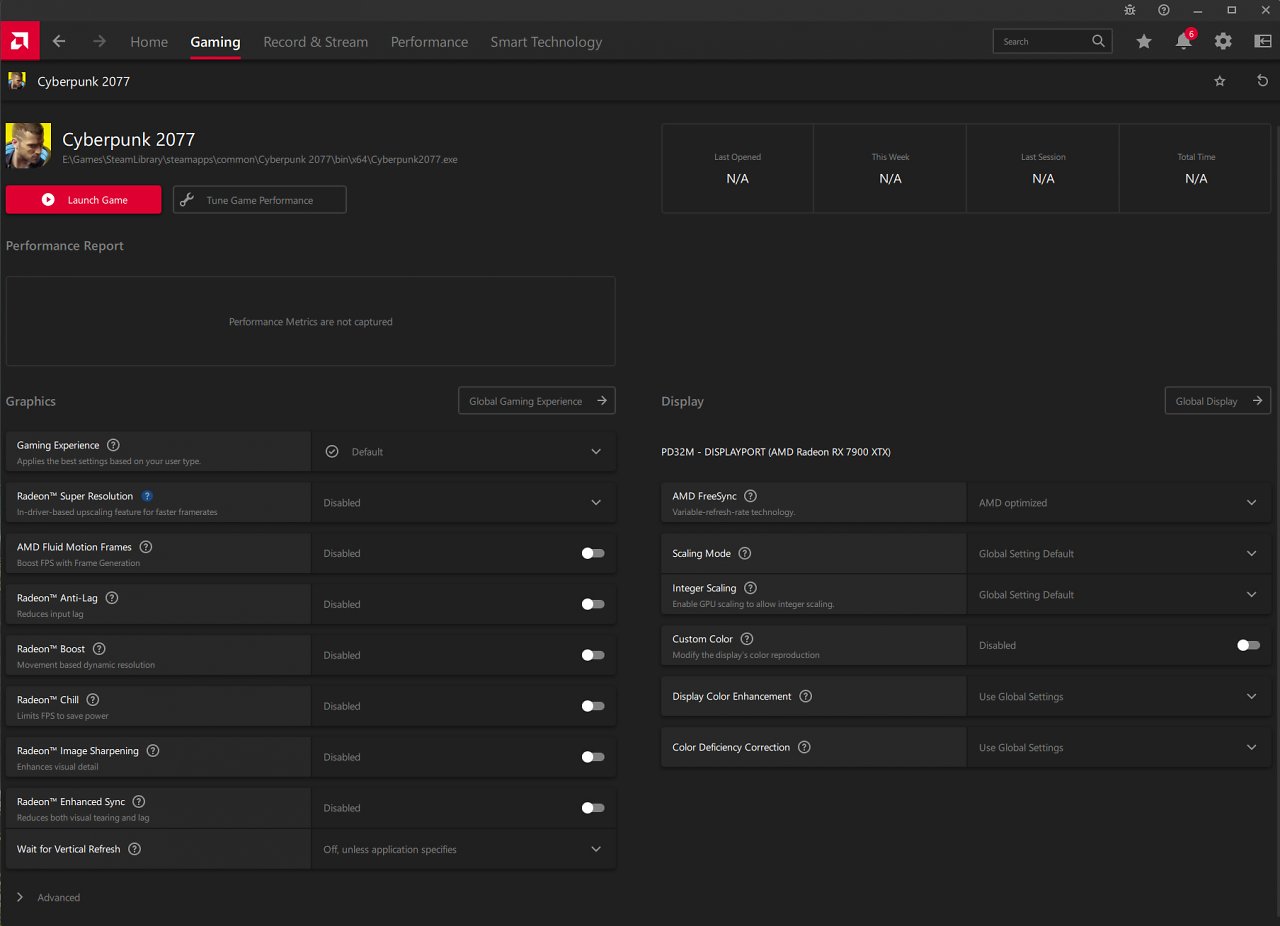The image size is (1280, 926).
Task: Show help for Radeon Boost
Action: (x=99, y=649)
